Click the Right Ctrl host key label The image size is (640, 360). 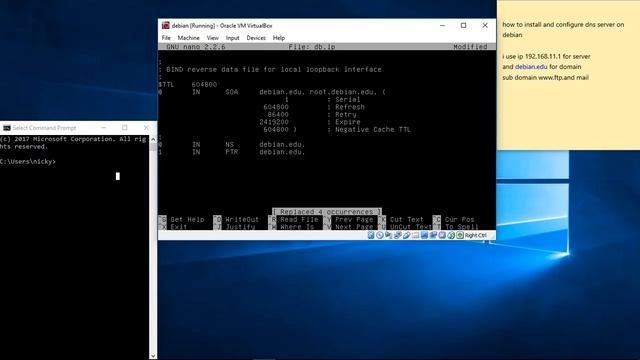[x=476, y=235]
